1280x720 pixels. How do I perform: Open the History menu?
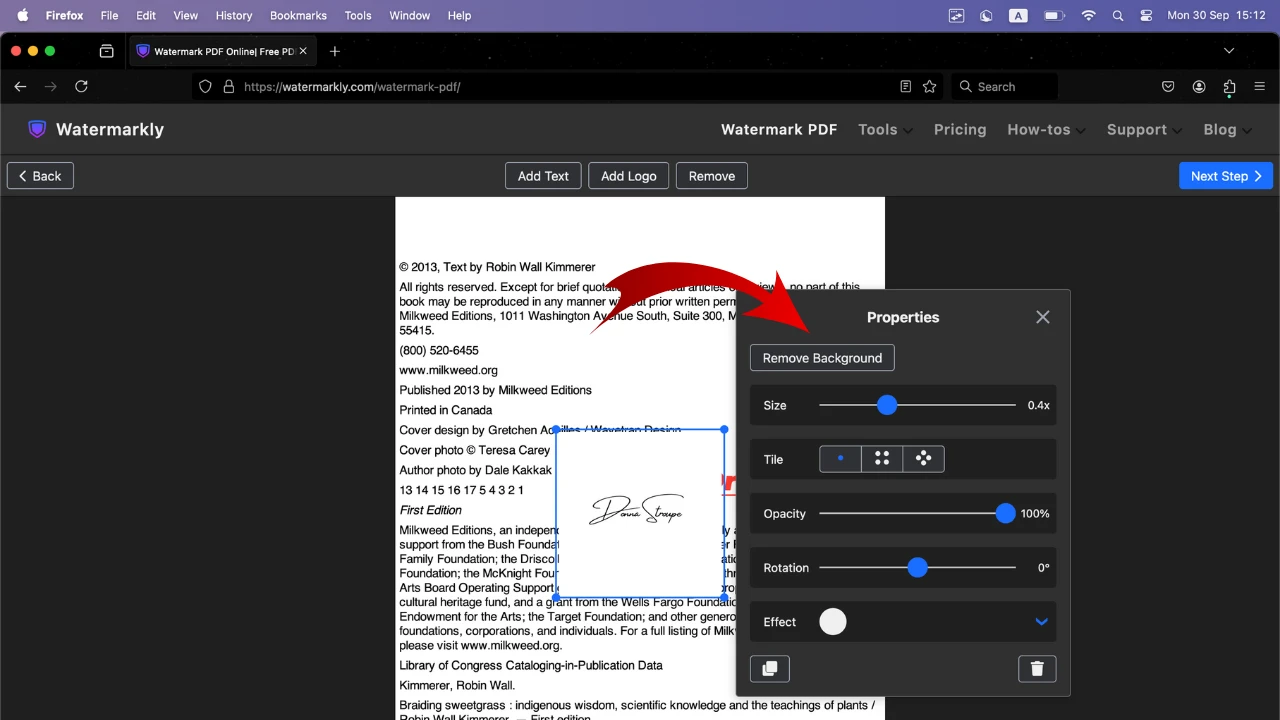click(x=234, y=15)
